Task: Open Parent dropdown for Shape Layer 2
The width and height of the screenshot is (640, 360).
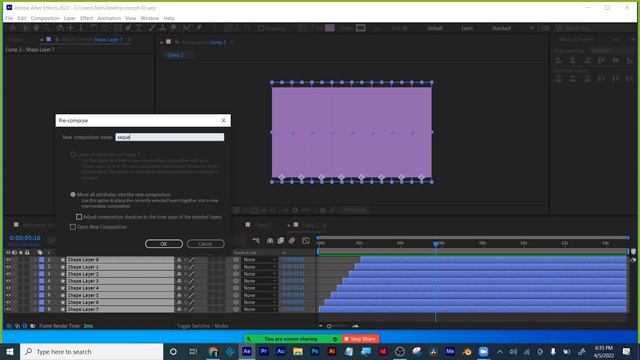Action: pos(260,274)
